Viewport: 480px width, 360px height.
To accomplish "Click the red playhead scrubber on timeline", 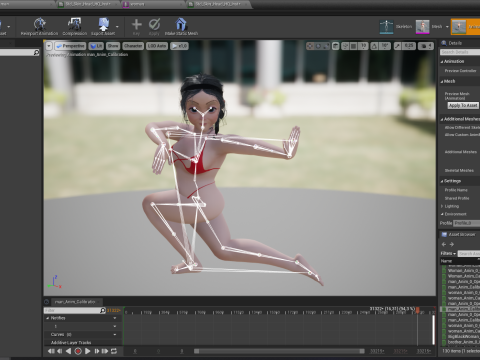I will point(417,310).
